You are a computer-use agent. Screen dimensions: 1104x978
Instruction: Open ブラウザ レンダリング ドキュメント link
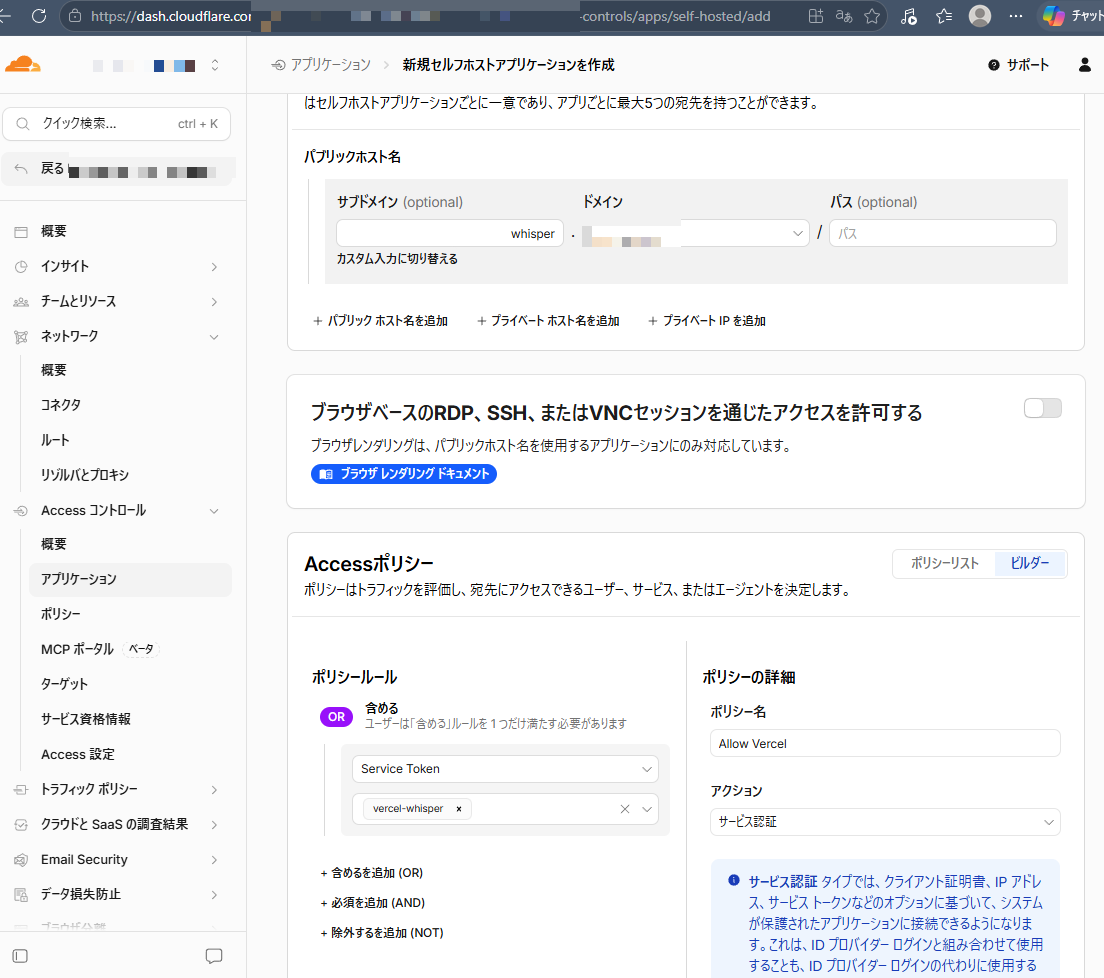click(404, 474)
